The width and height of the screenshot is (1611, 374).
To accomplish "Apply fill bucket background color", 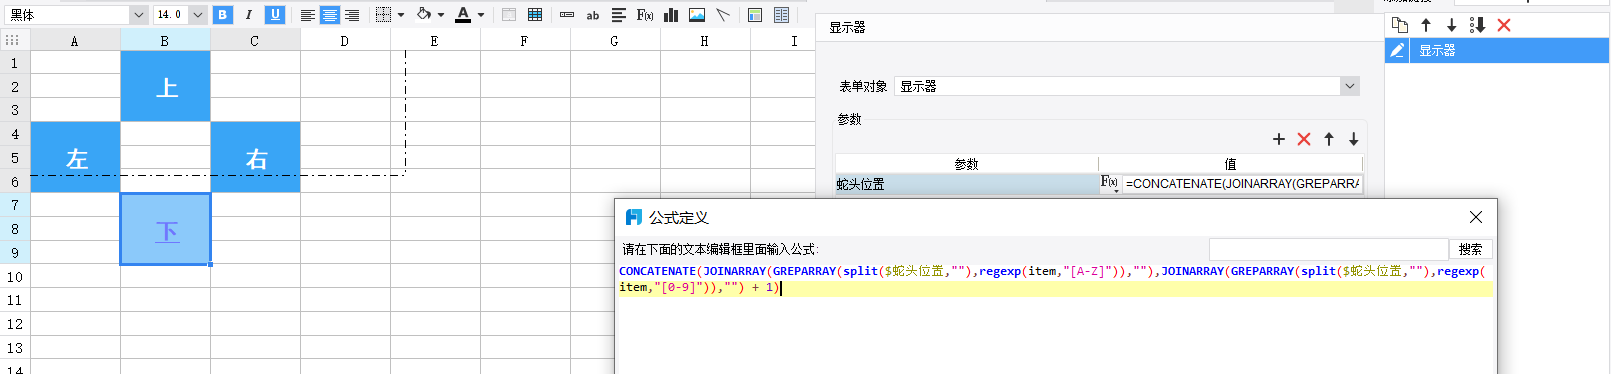I will click(x=424, y=15).
